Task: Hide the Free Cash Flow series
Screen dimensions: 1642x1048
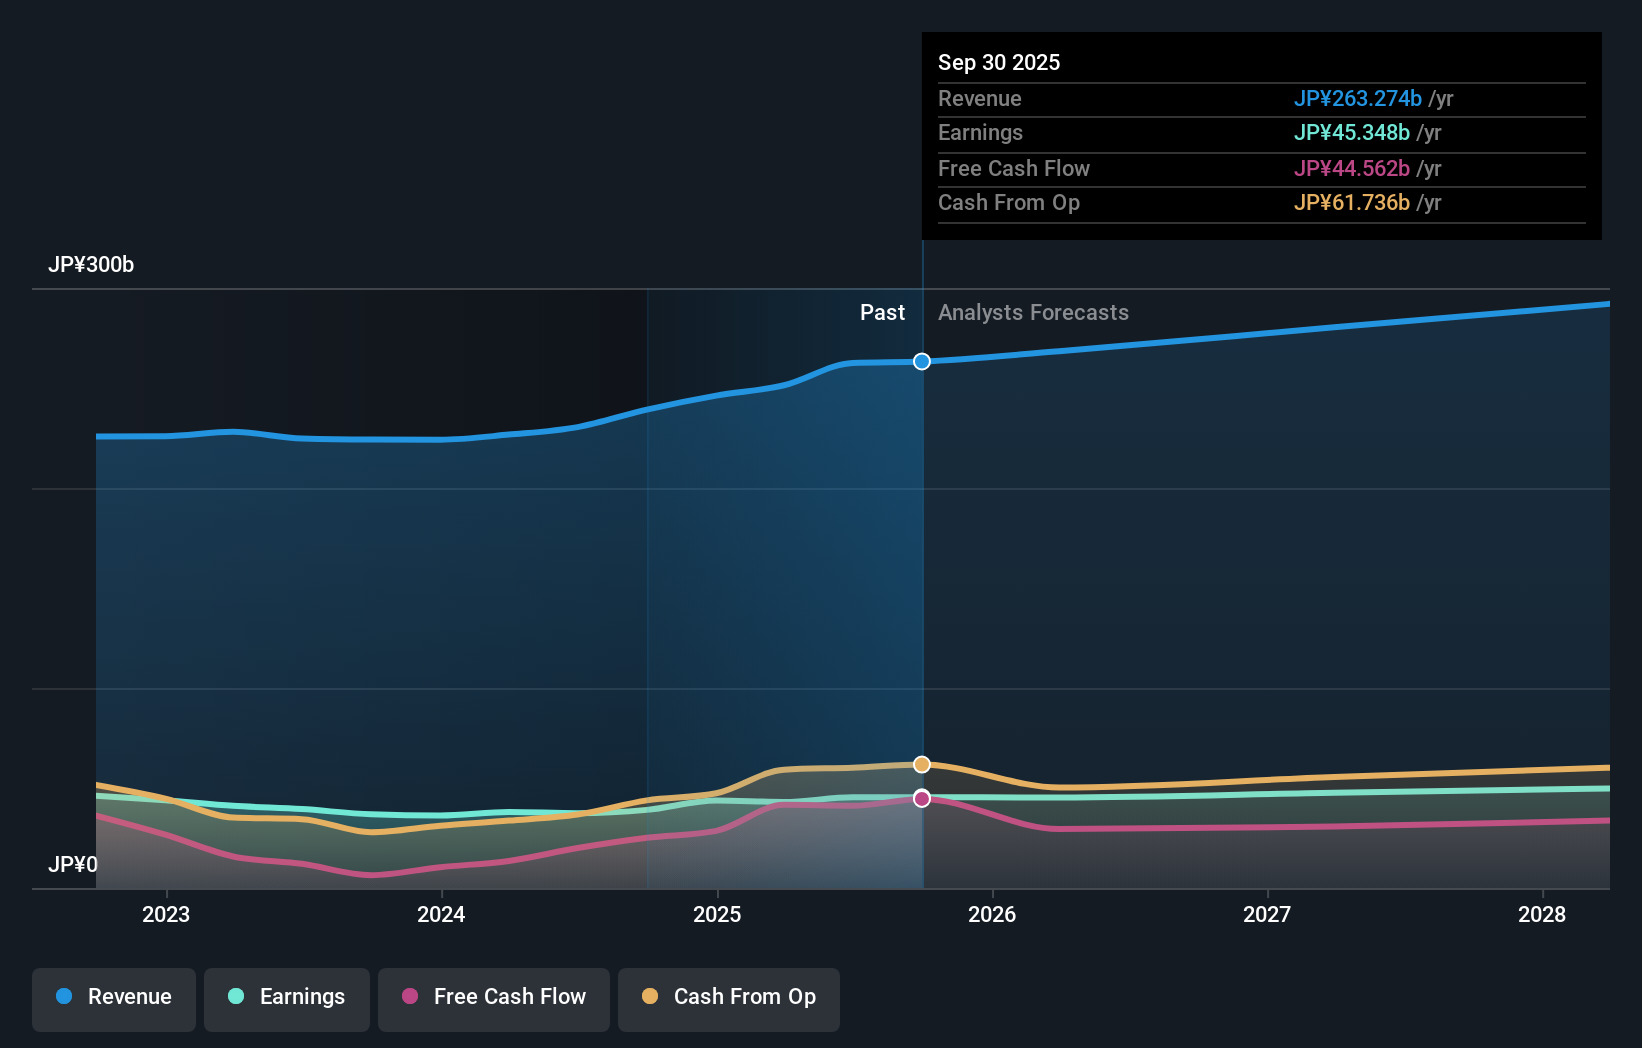Action: tap(493, 997)
